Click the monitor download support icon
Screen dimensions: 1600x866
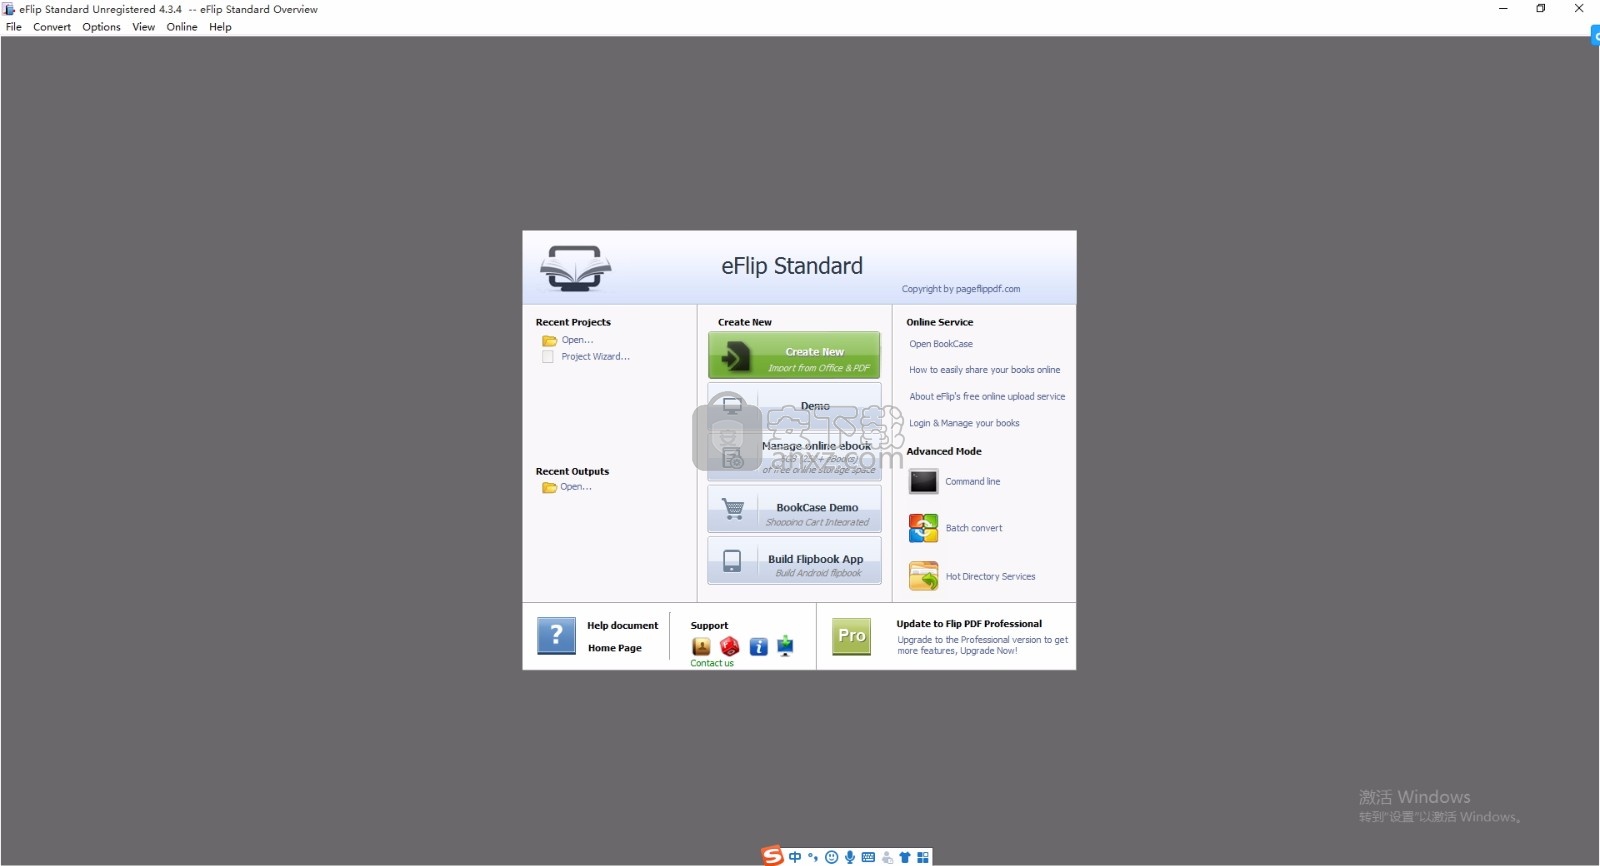tap(785, 646)
